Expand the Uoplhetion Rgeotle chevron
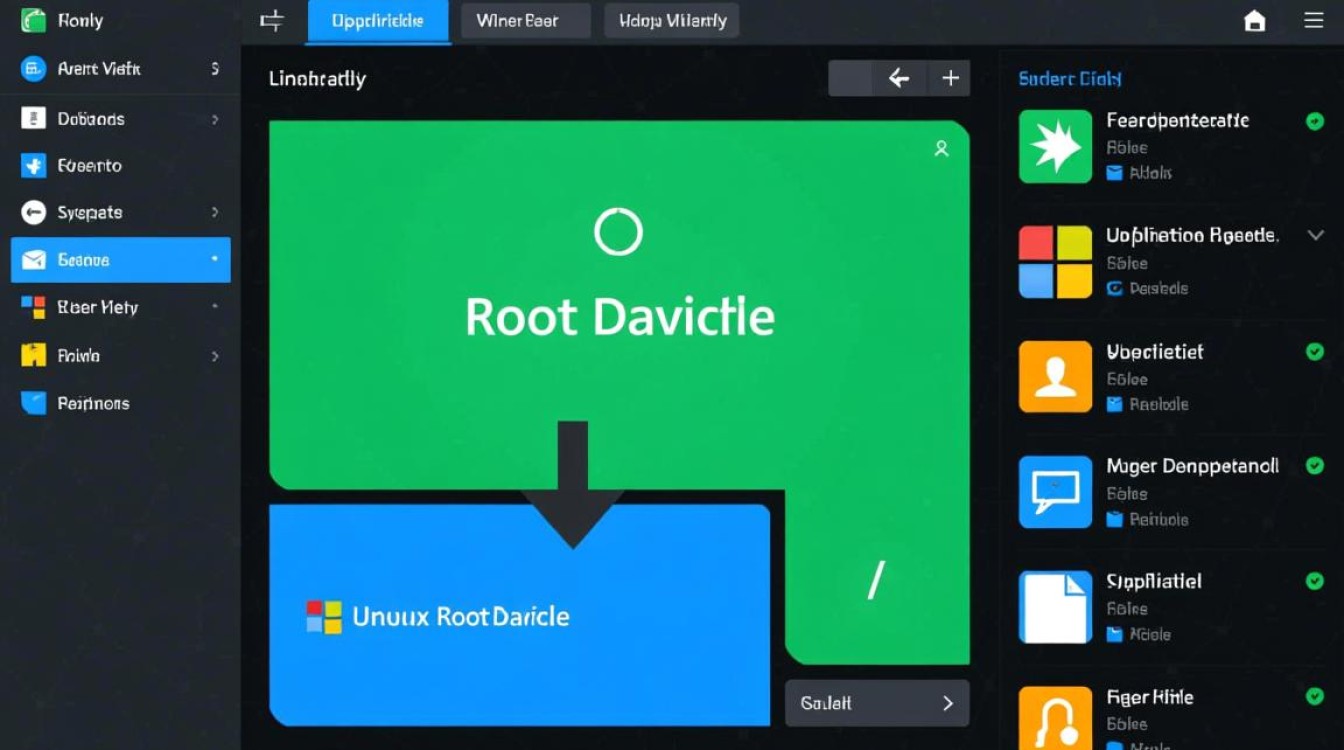 point(1315,236)
